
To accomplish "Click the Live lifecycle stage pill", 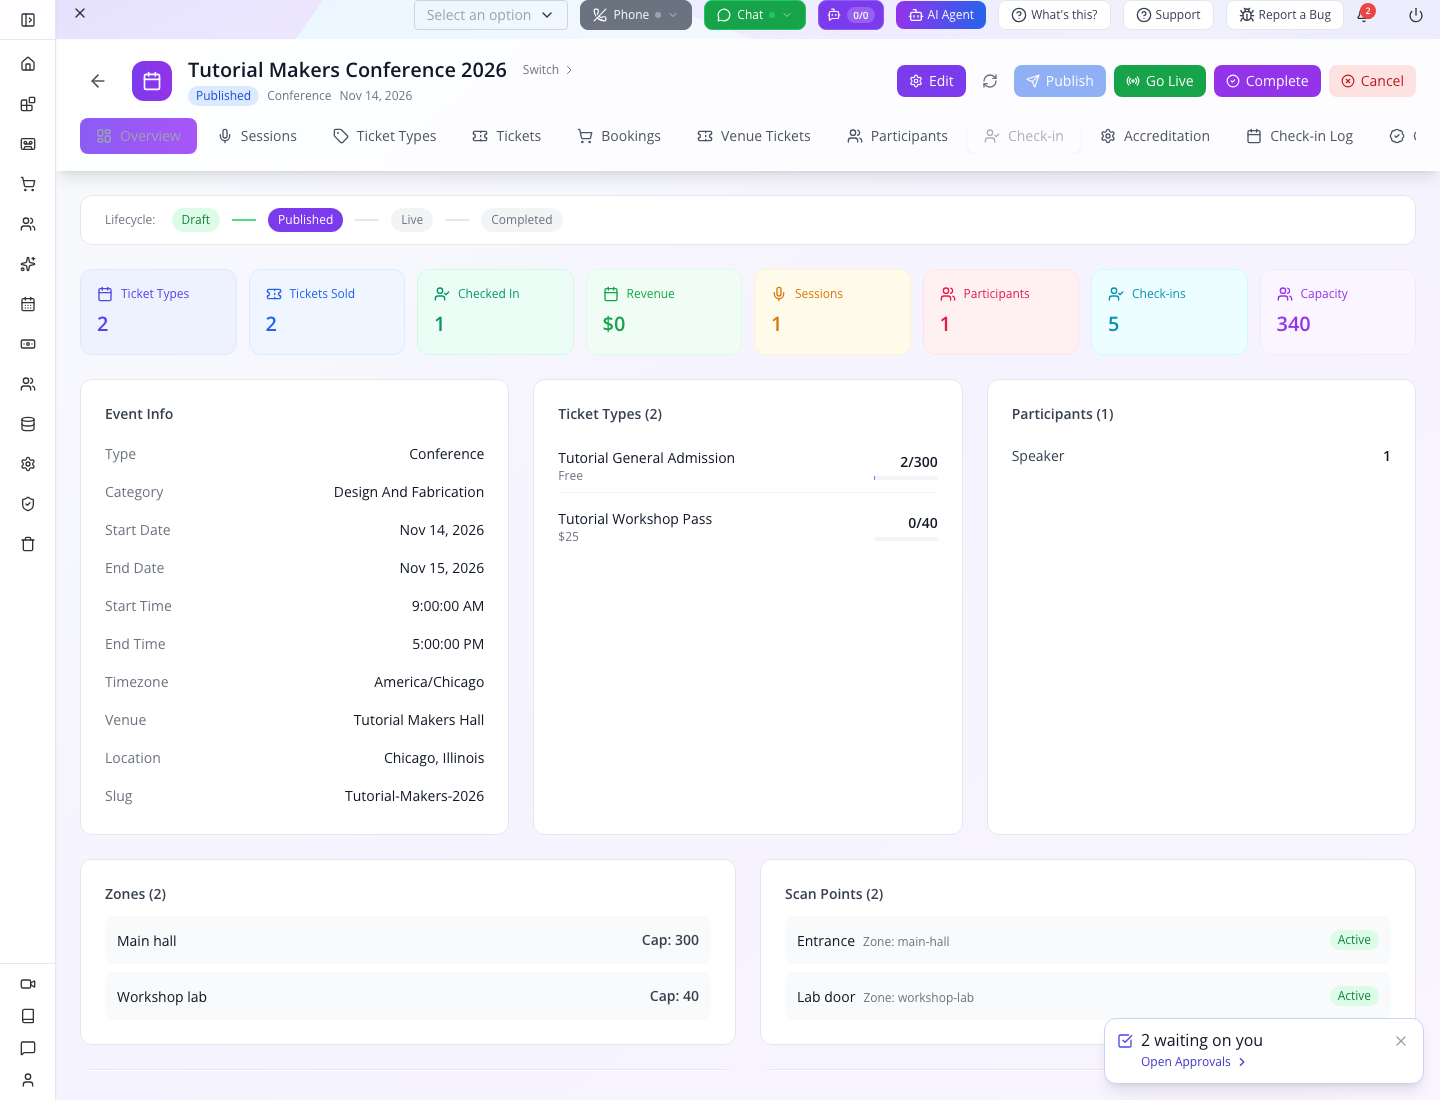I will (x=412, y=220).
